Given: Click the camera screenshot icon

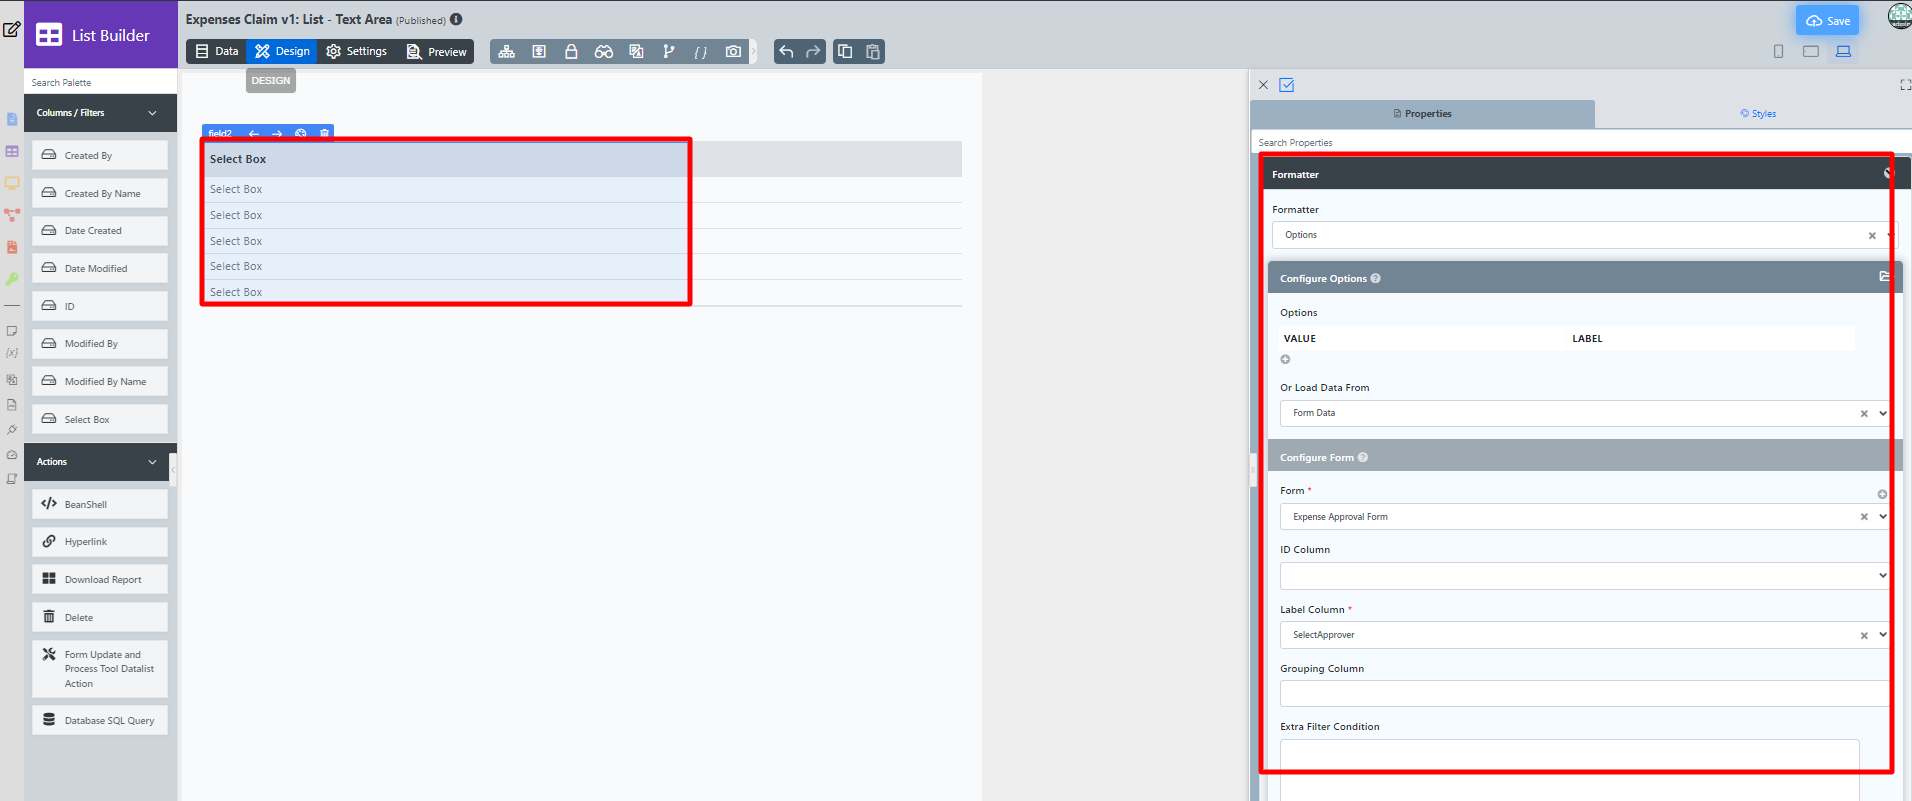Looking at the screenshot, I should coord(734,52).
